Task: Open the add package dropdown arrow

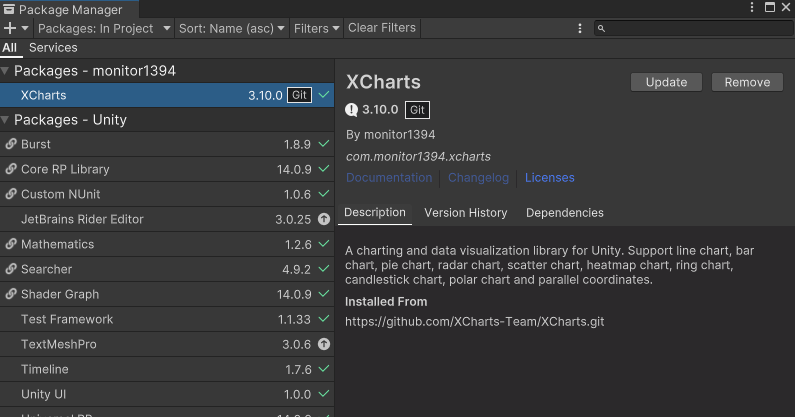Action: (25, 28)
